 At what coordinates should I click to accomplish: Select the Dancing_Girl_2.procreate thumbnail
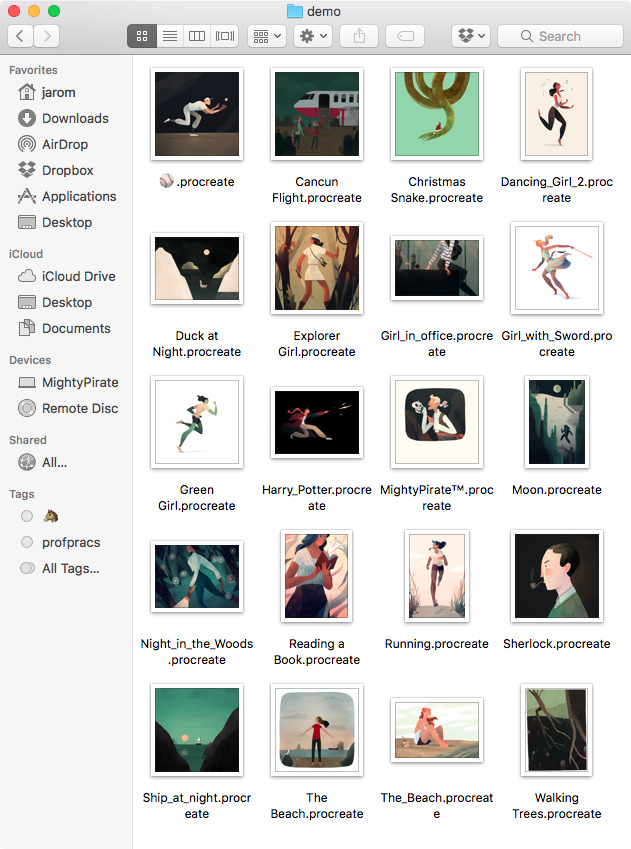tap(556, 114)
